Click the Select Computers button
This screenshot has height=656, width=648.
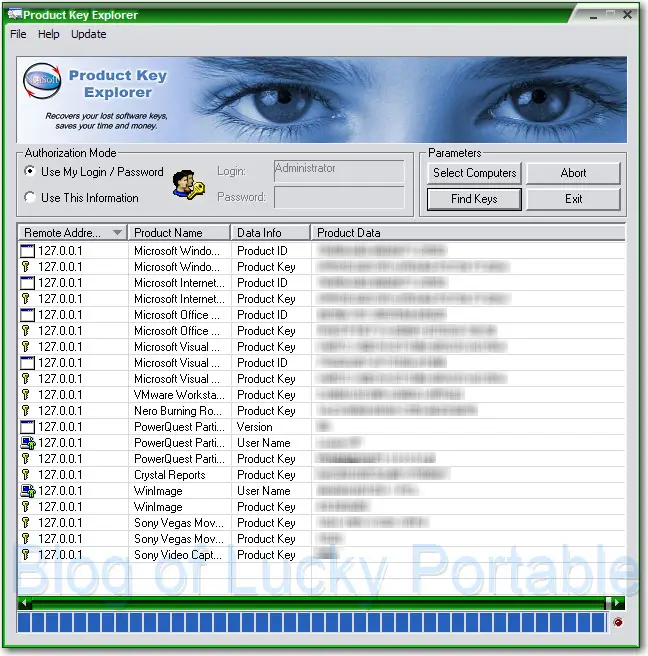click(x=474, y=173)
